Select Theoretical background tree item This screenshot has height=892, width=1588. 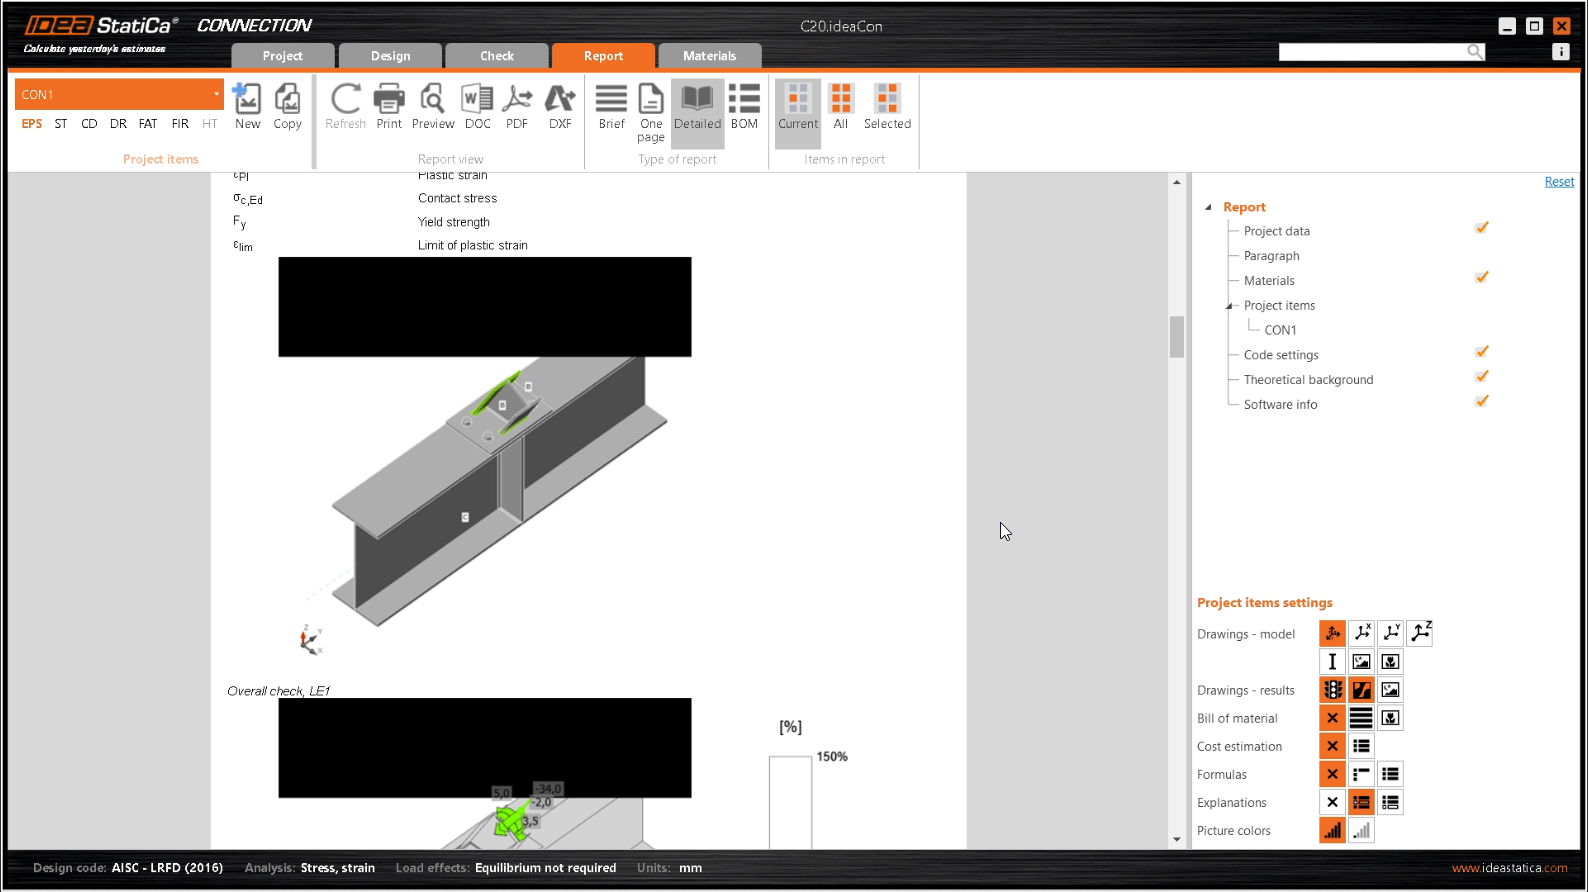click(x=1308, y=380)
